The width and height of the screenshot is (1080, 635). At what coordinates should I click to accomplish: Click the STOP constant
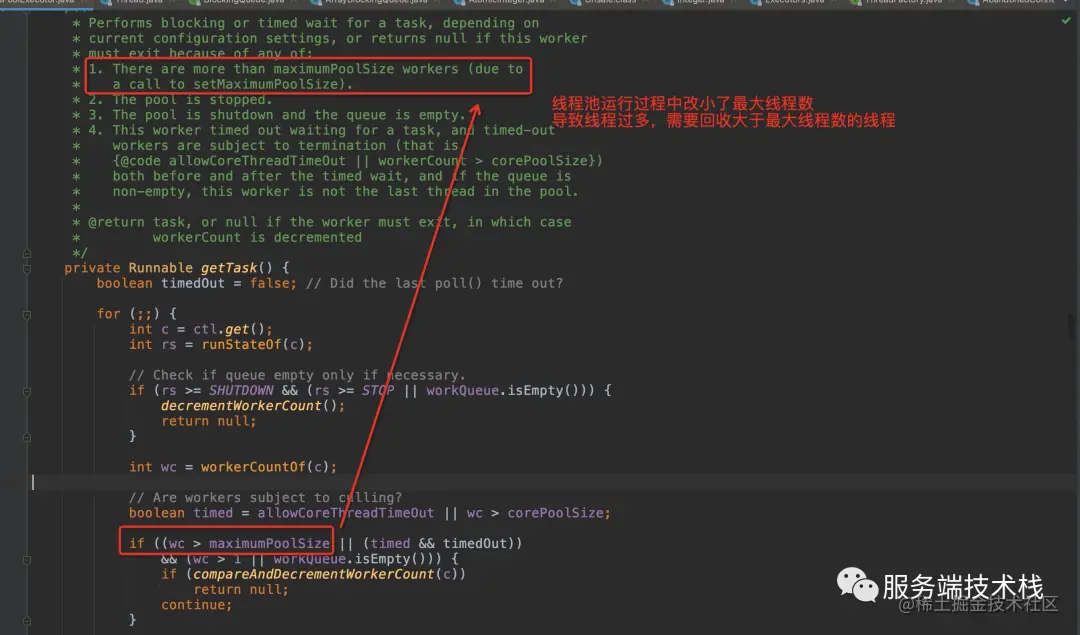point(378,391)
